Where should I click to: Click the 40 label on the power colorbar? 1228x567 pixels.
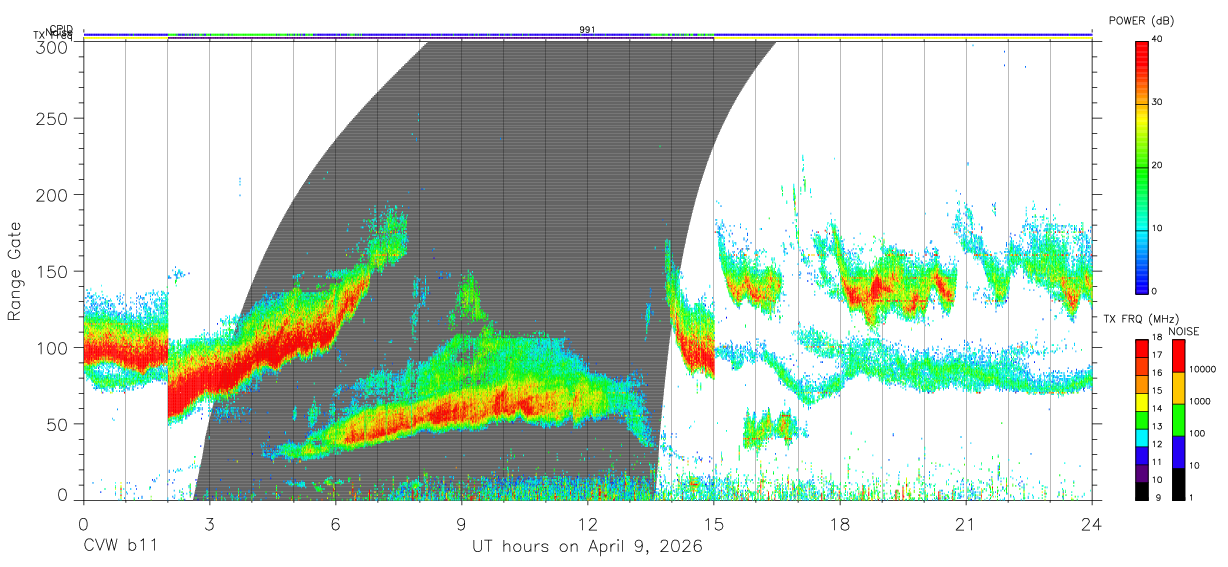1158,39
